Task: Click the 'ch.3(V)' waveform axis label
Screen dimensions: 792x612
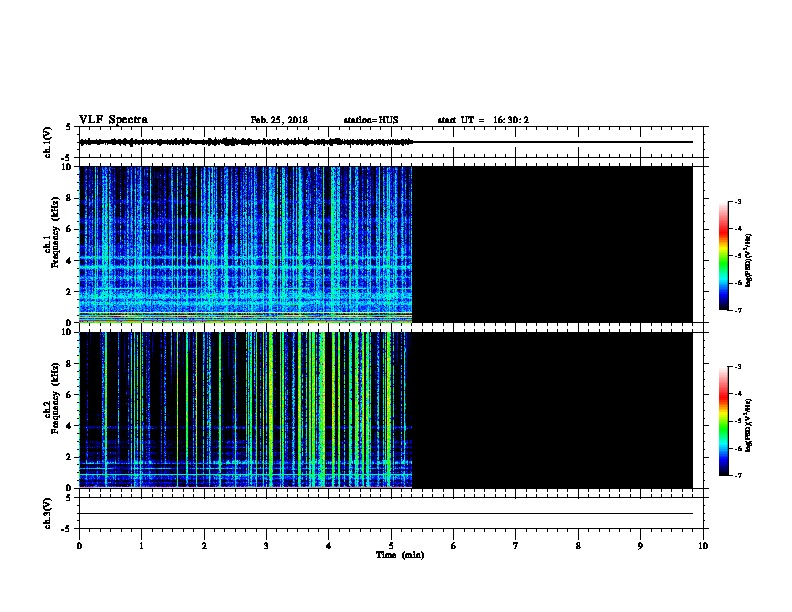Action: (x=48, y=513)
